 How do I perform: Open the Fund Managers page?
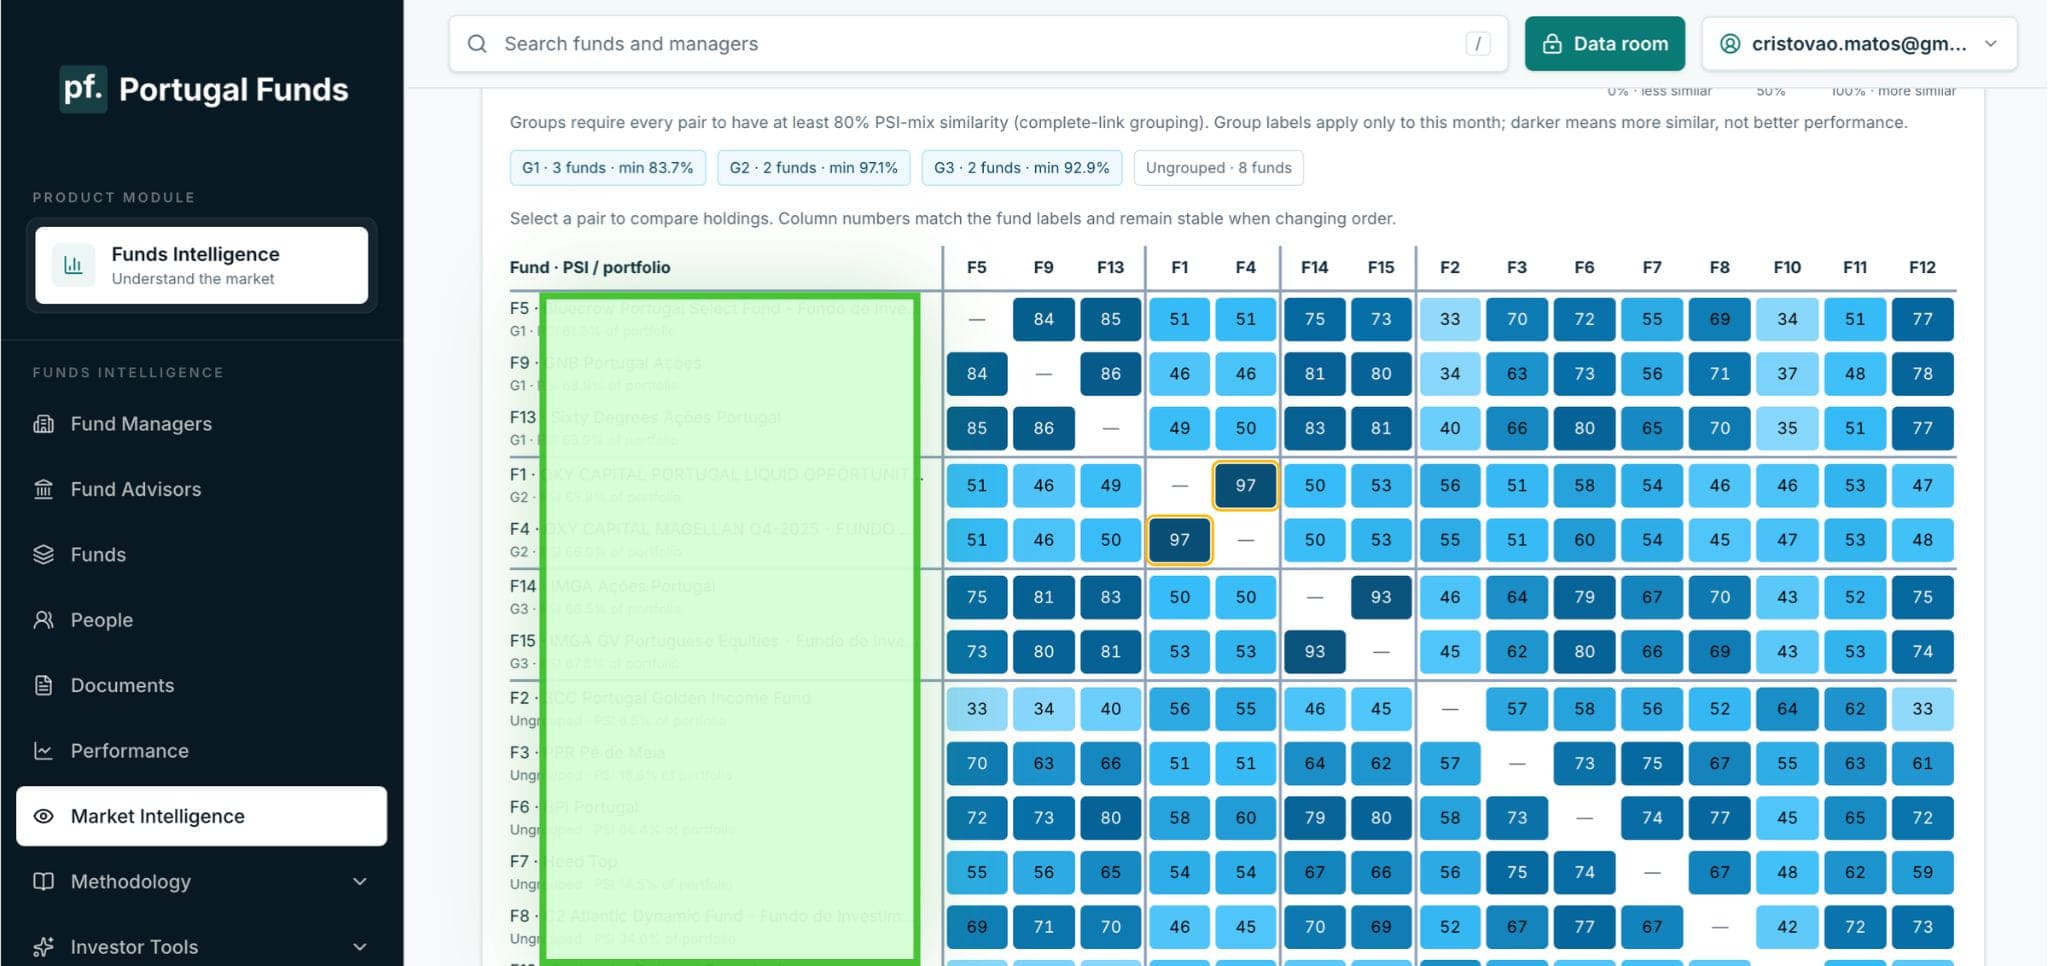[201, 424]
